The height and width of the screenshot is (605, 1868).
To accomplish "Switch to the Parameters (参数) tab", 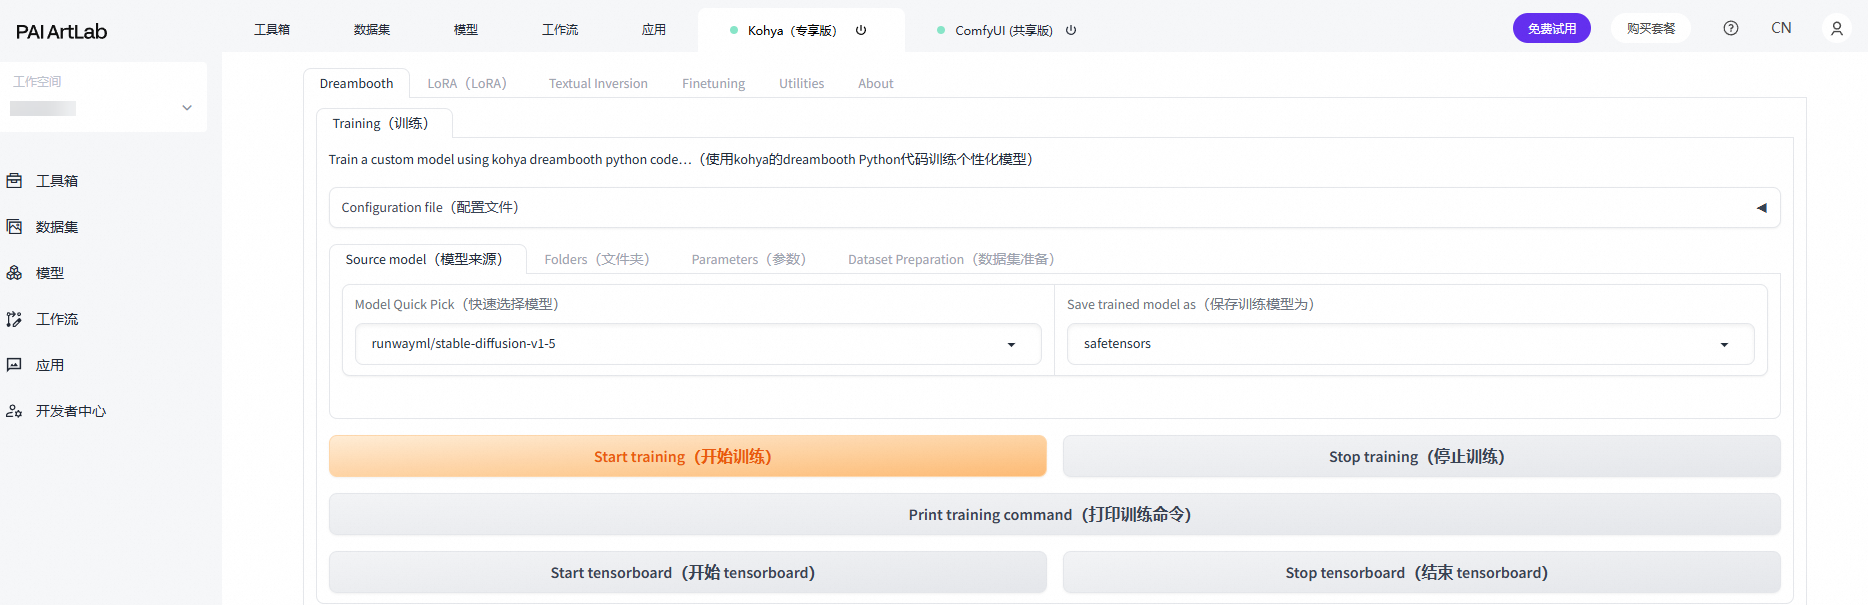I will (749, 260).
